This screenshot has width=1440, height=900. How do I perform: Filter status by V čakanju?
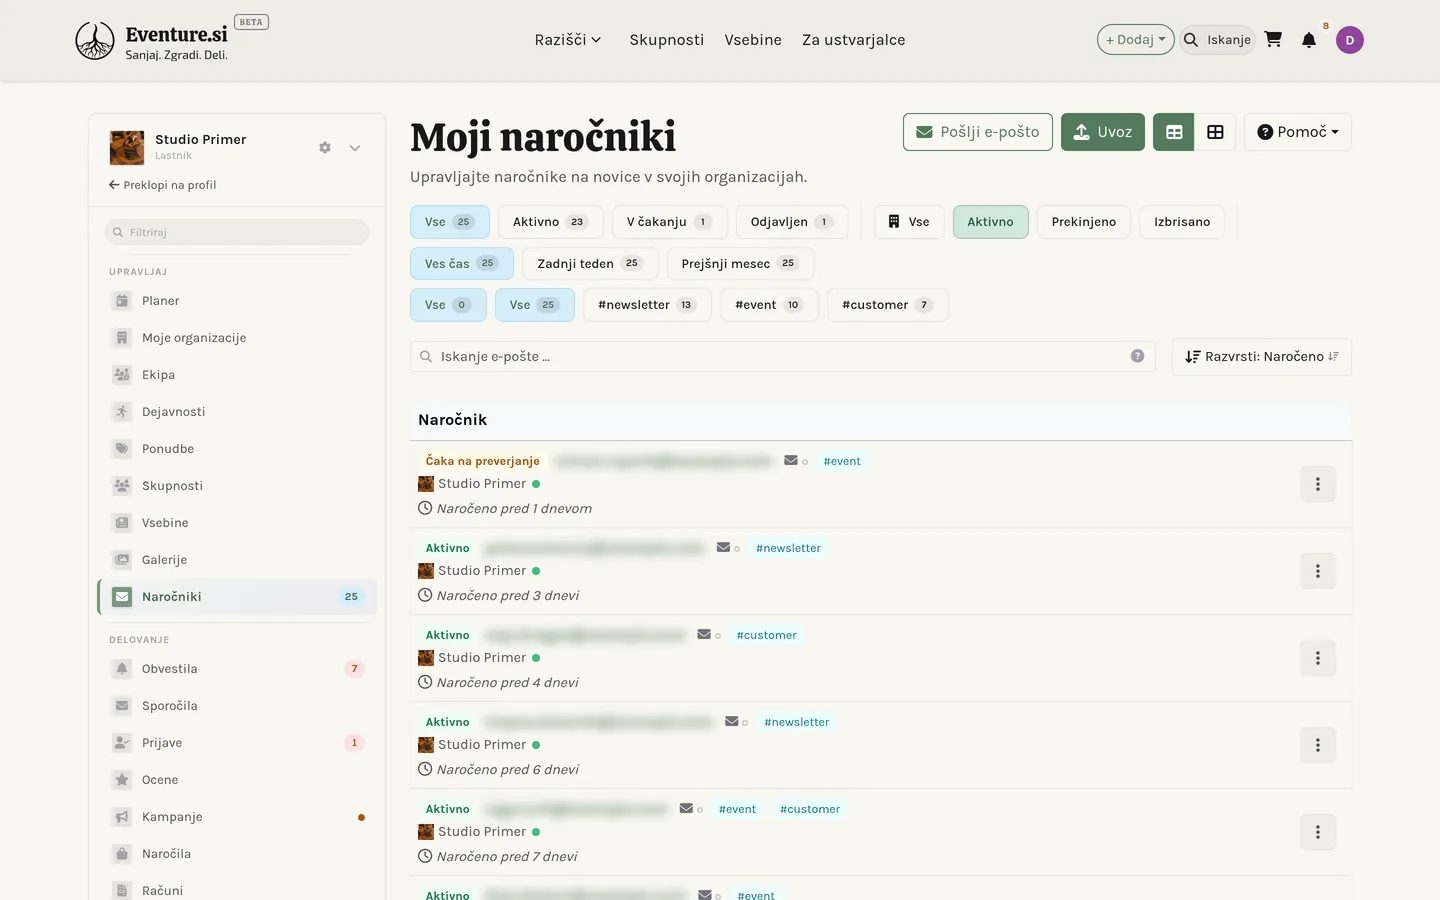tap(670, 222)
